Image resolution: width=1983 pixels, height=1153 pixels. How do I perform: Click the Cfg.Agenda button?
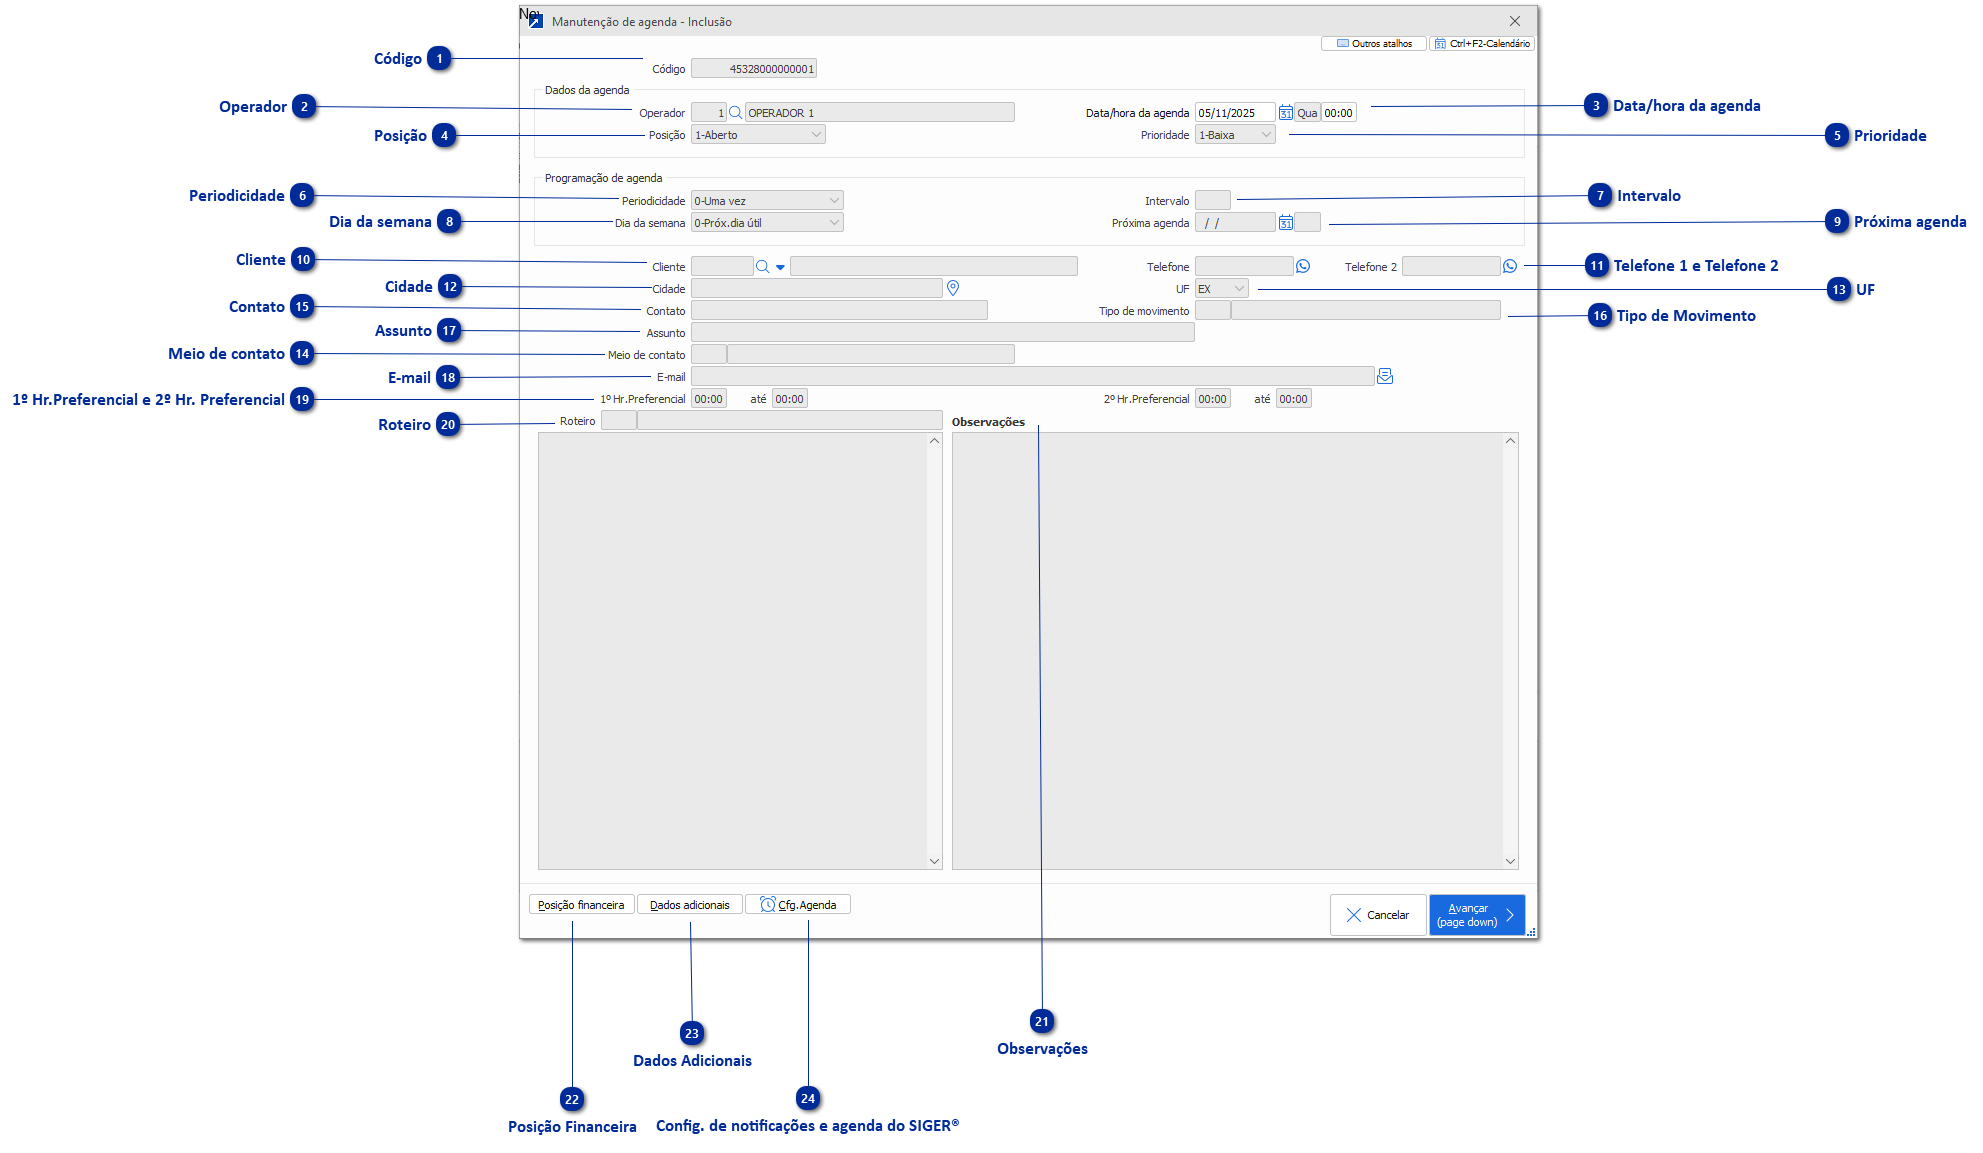click(798, 905)
